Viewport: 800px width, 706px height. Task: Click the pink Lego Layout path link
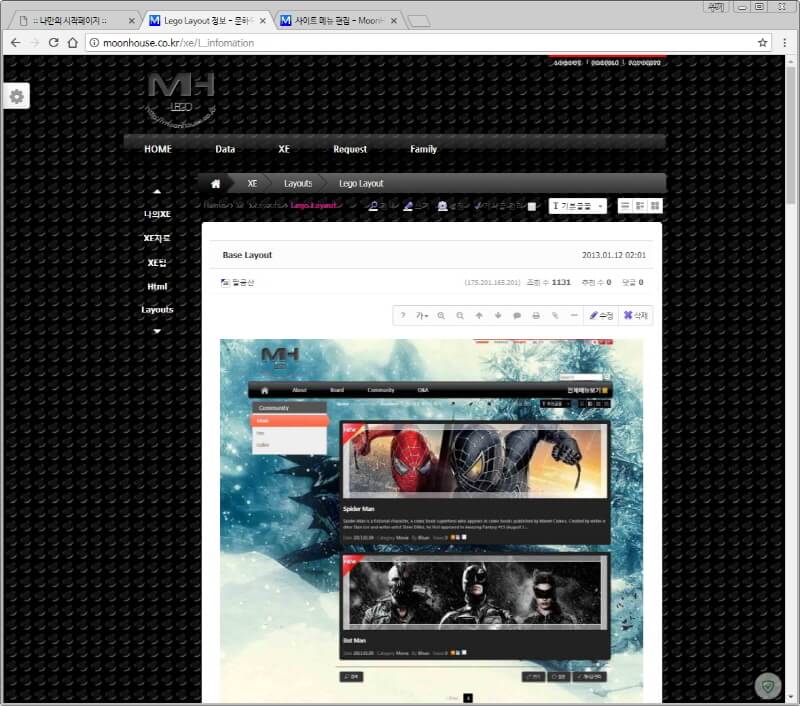[x=314, y=206]
